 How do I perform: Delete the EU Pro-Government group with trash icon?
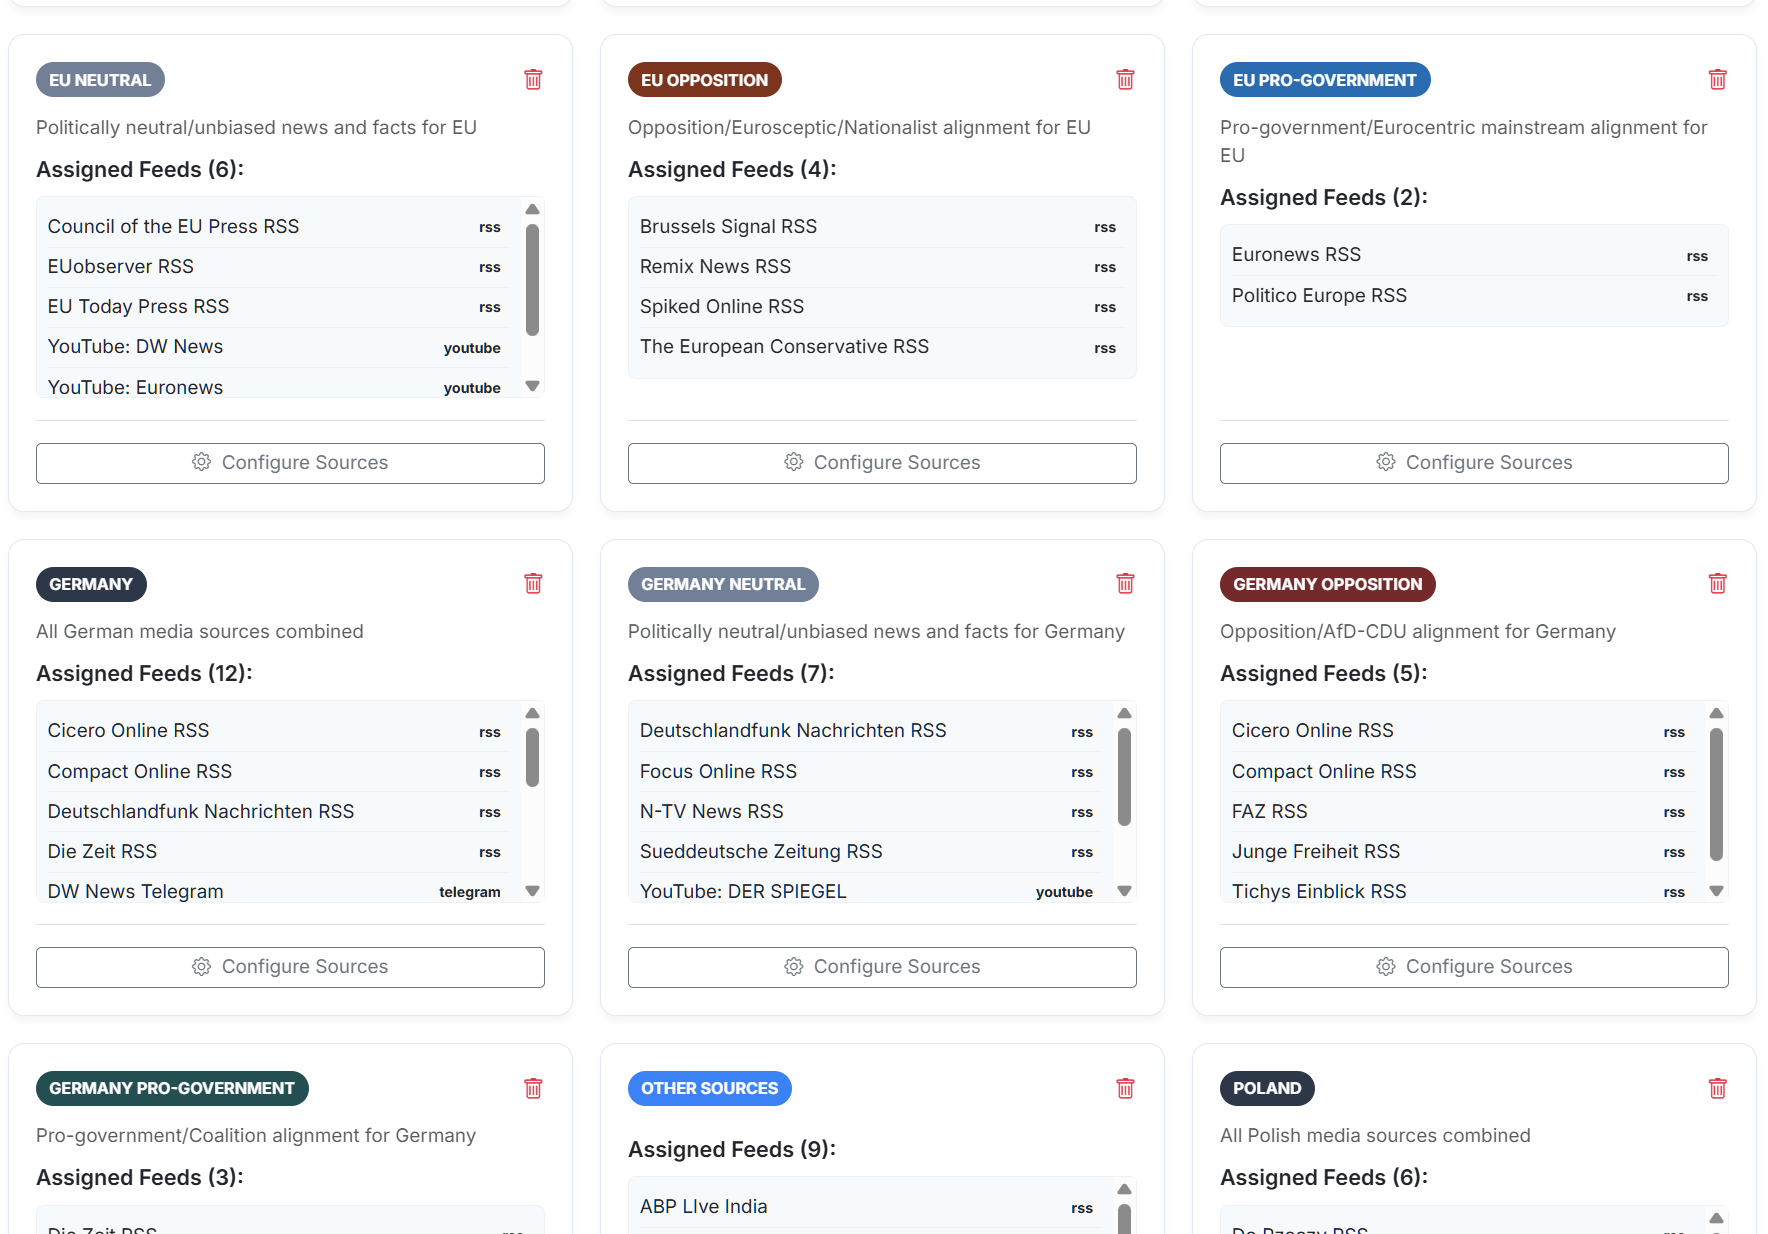coord(1717,80)
